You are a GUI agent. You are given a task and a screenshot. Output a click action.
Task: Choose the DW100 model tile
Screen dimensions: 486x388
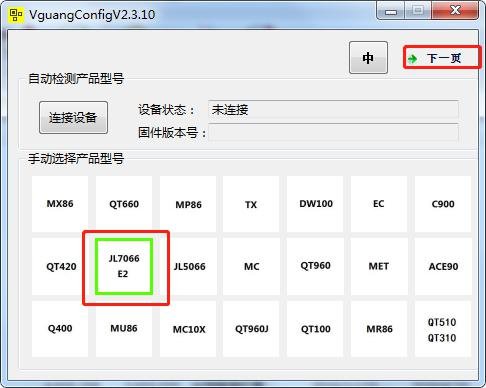(x=315, y=204)
